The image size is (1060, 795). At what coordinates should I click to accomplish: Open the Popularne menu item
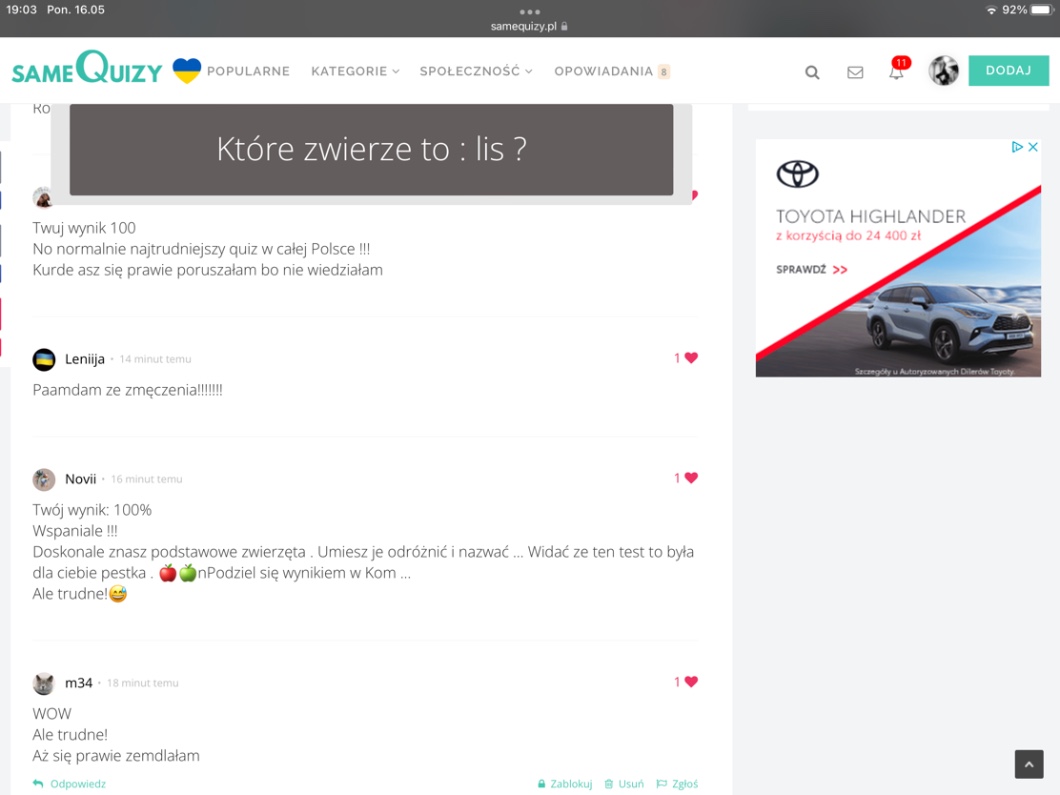(x=248, y=71)
